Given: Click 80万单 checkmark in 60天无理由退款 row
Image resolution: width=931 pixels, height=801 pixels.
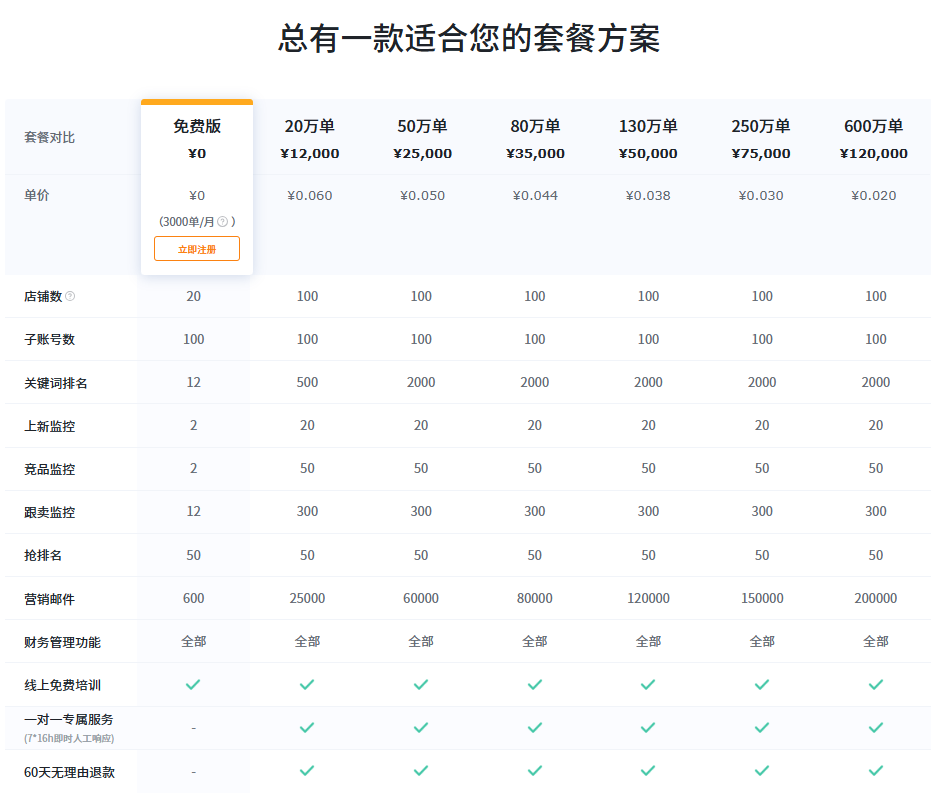Looking at the screenshot, I should (535, 771).
